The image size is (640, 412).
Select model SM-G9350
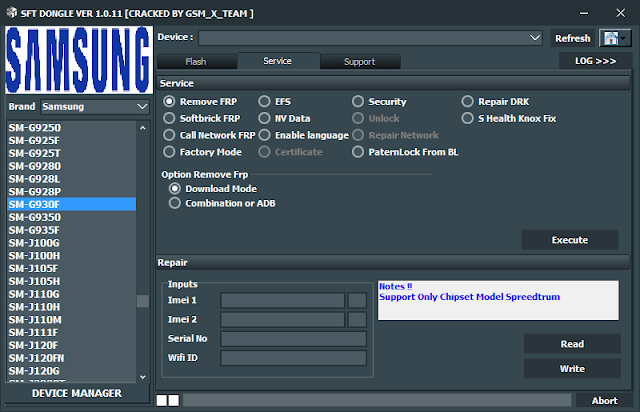click(71, 217)
